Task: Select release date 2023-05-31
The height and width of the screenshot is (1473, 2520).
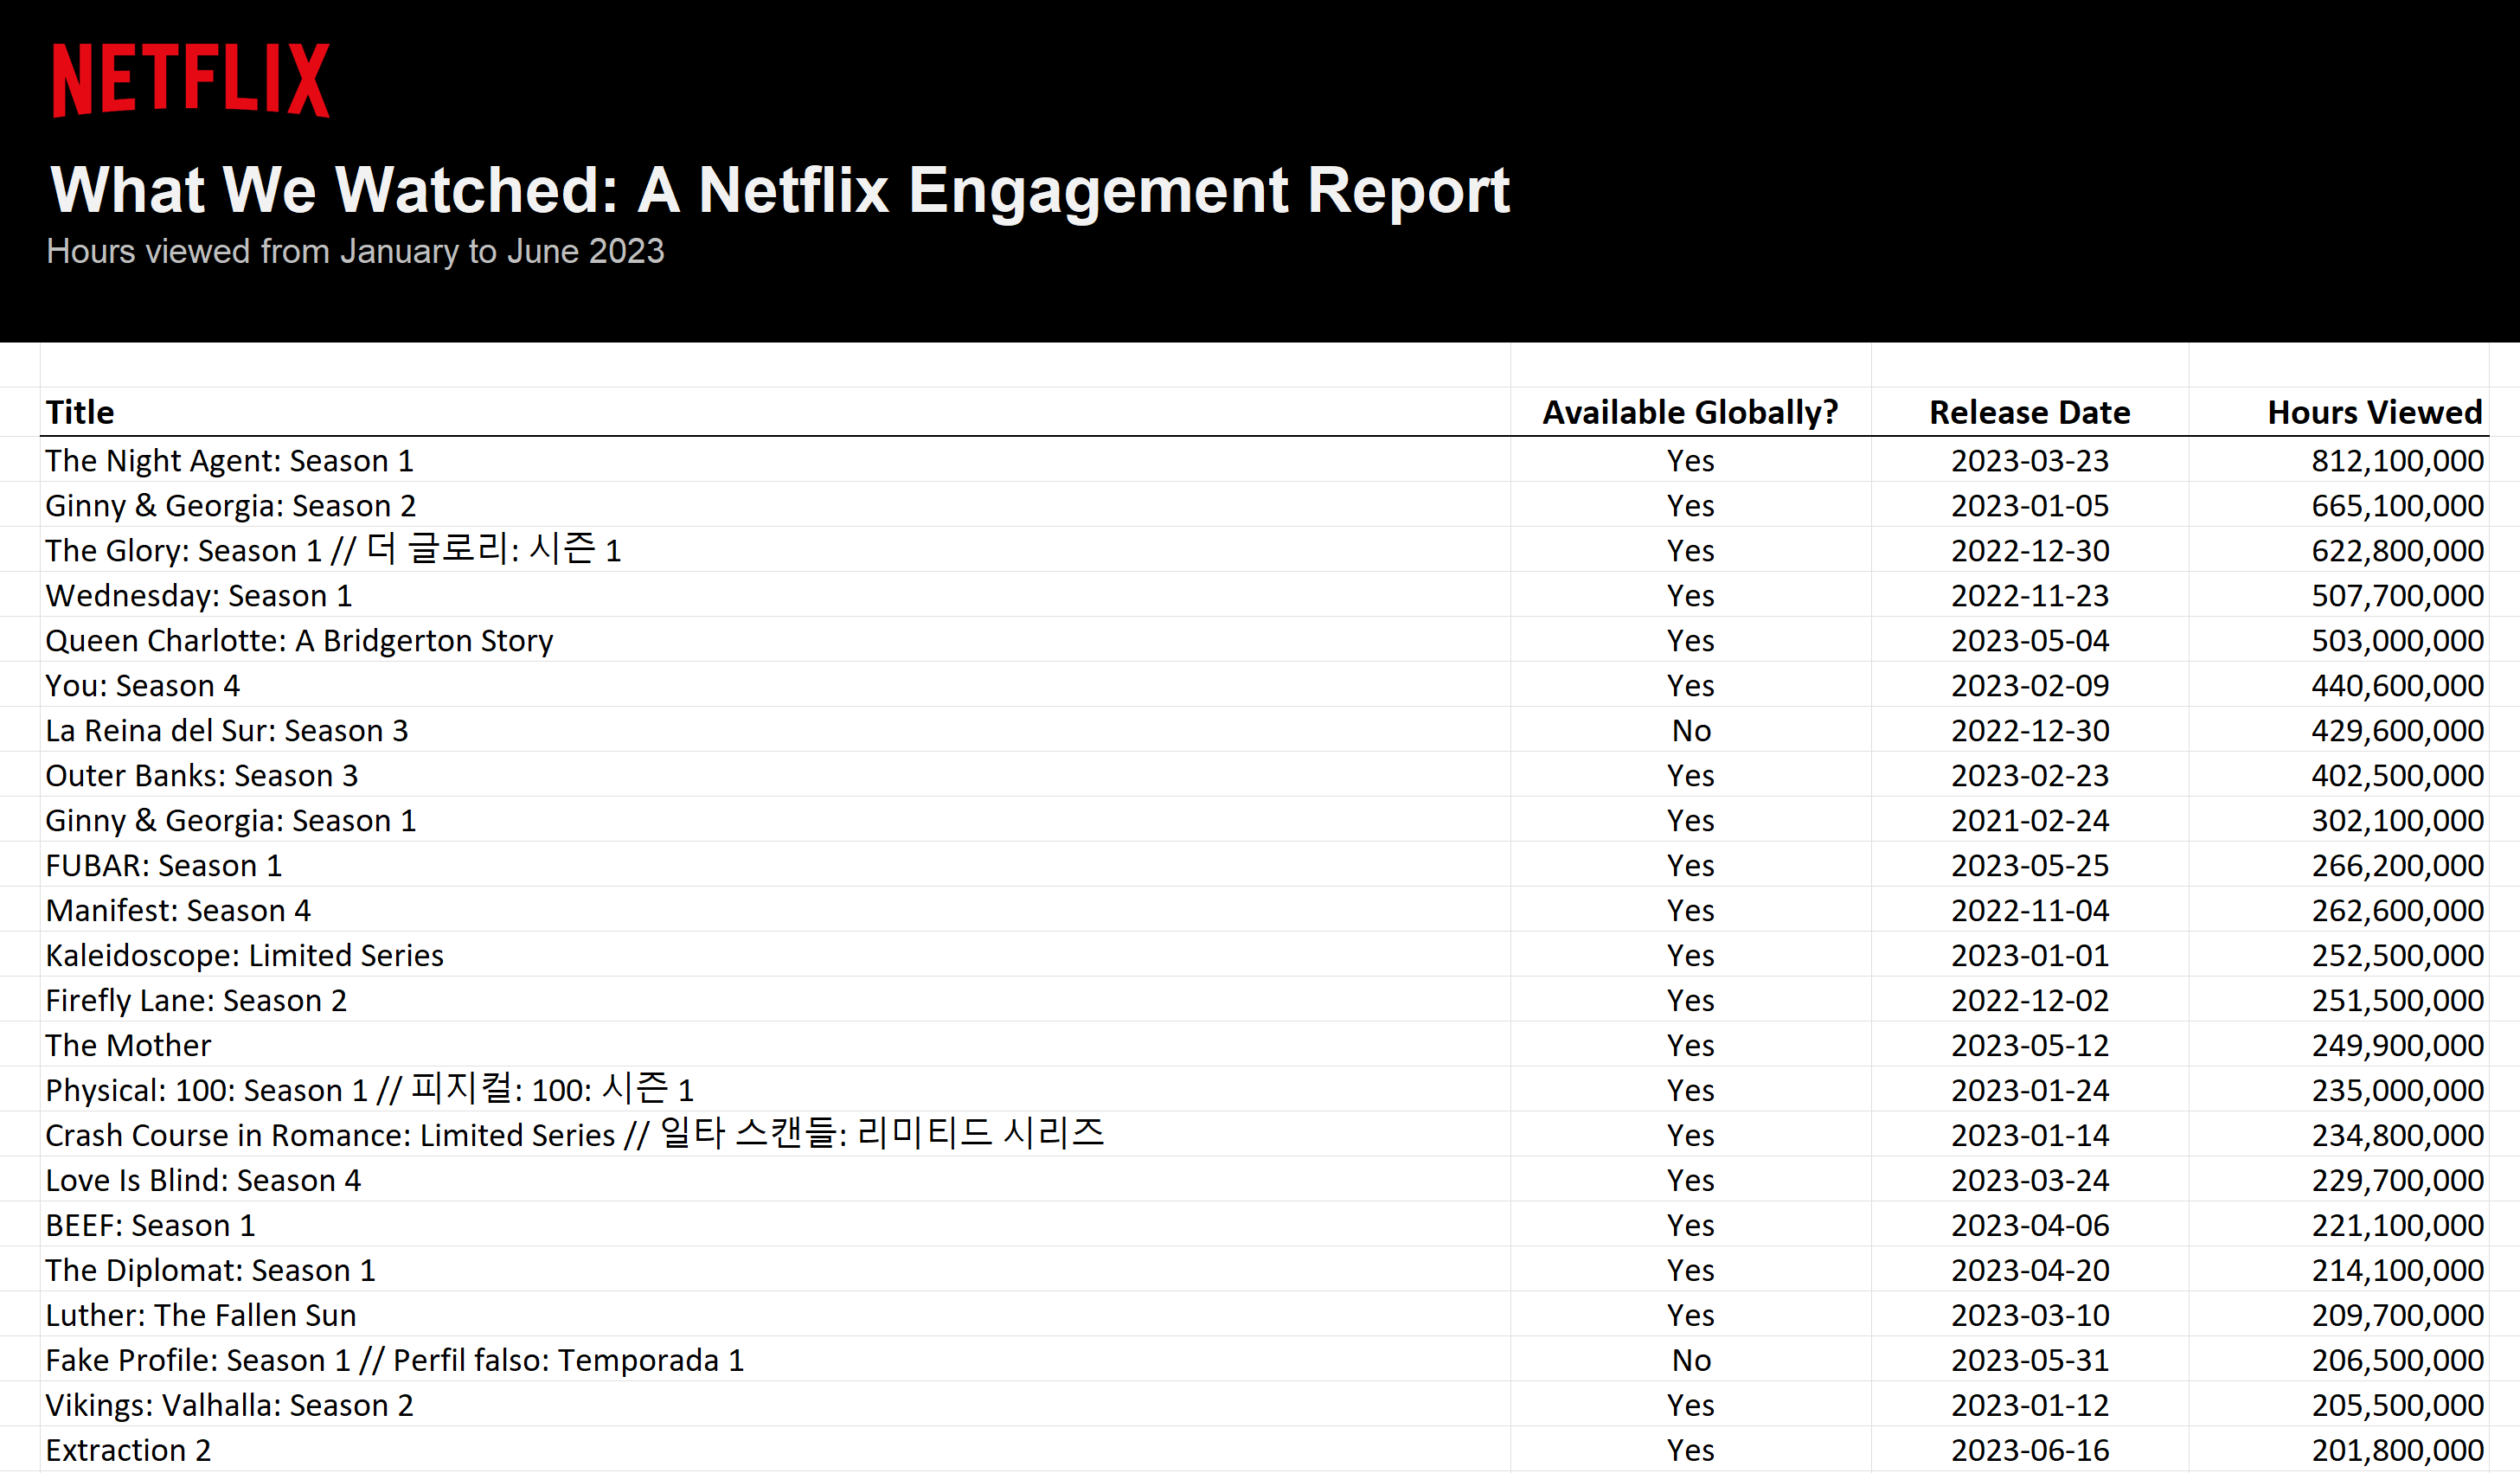Action: (2030, 1361)
